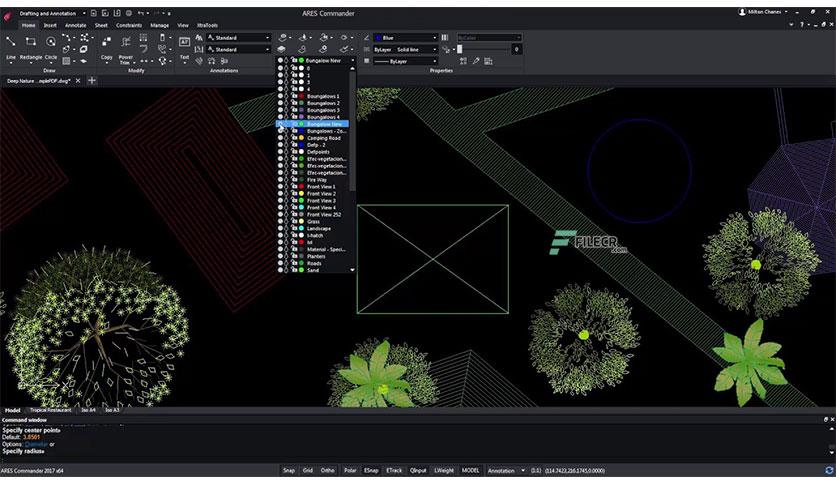The height and width of the screenshot is (484, 836).
Task: Click the MODEL button in status bar
Action: point(470,470)
